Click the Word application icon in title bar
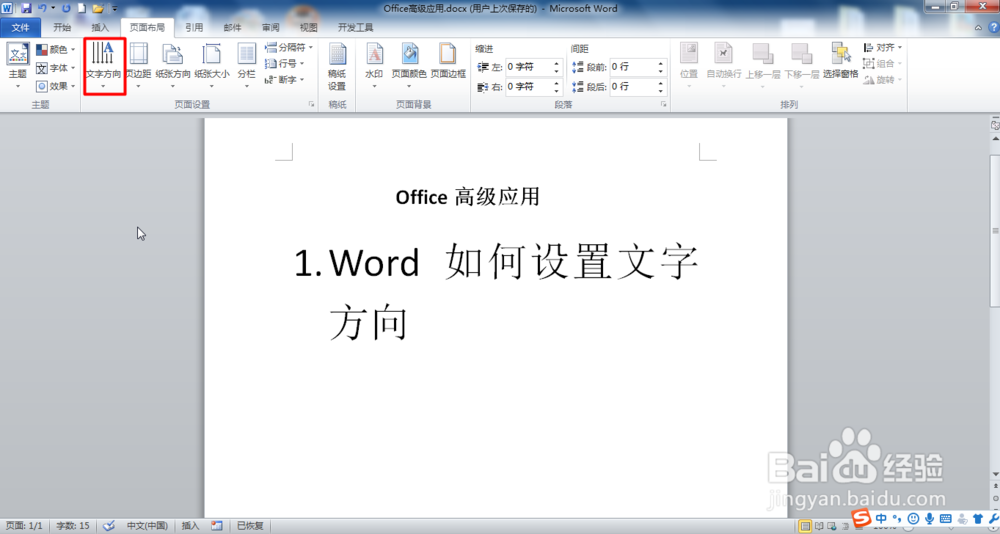This screenshot has width=1000, height=534. click(x=7, y=8)
